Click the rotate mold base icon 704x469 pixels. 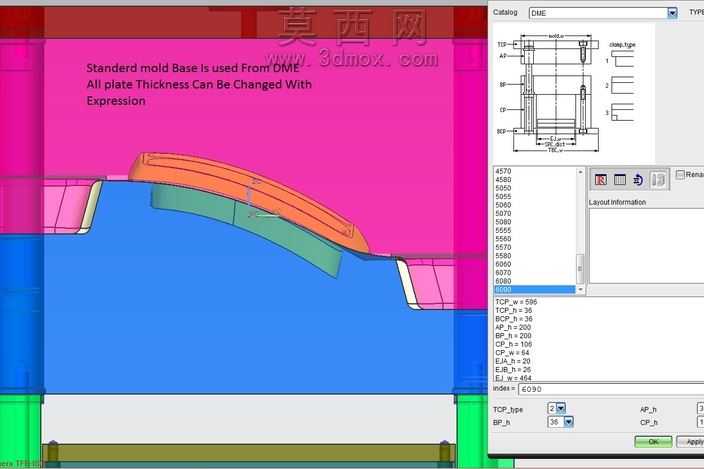pos(638,180)
